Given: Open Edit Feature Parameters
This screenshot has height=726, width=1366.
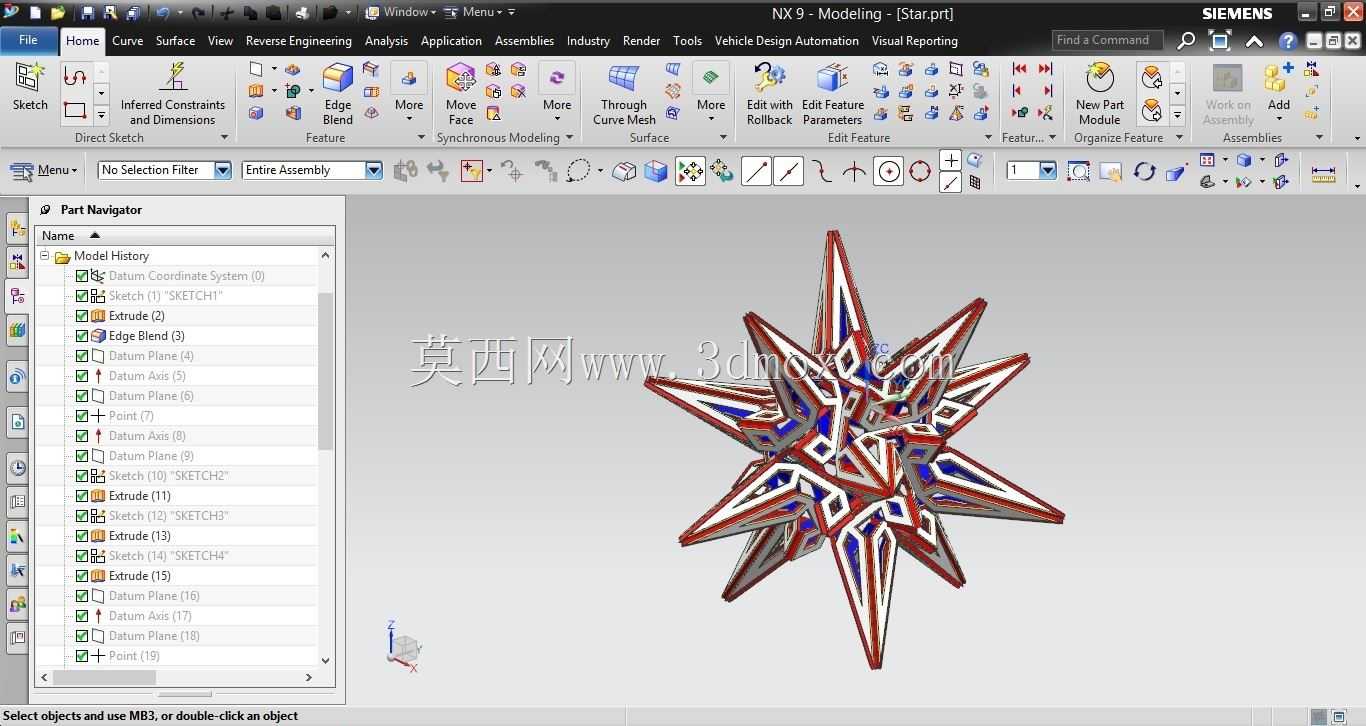Looking at the screenshot, I should coord(833,94).
